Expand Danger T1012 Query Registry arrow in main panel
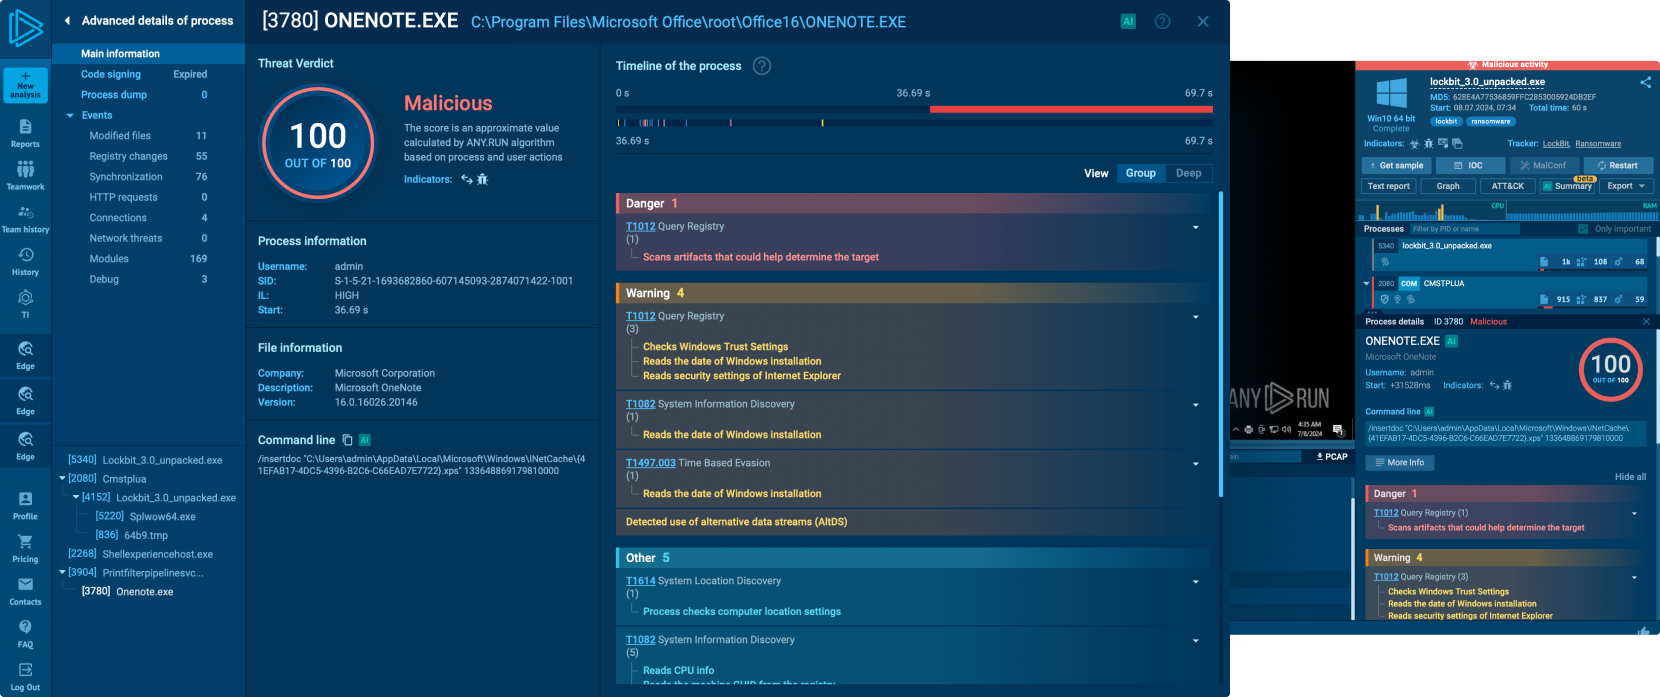1660x697 pixels. [1196, 227]
